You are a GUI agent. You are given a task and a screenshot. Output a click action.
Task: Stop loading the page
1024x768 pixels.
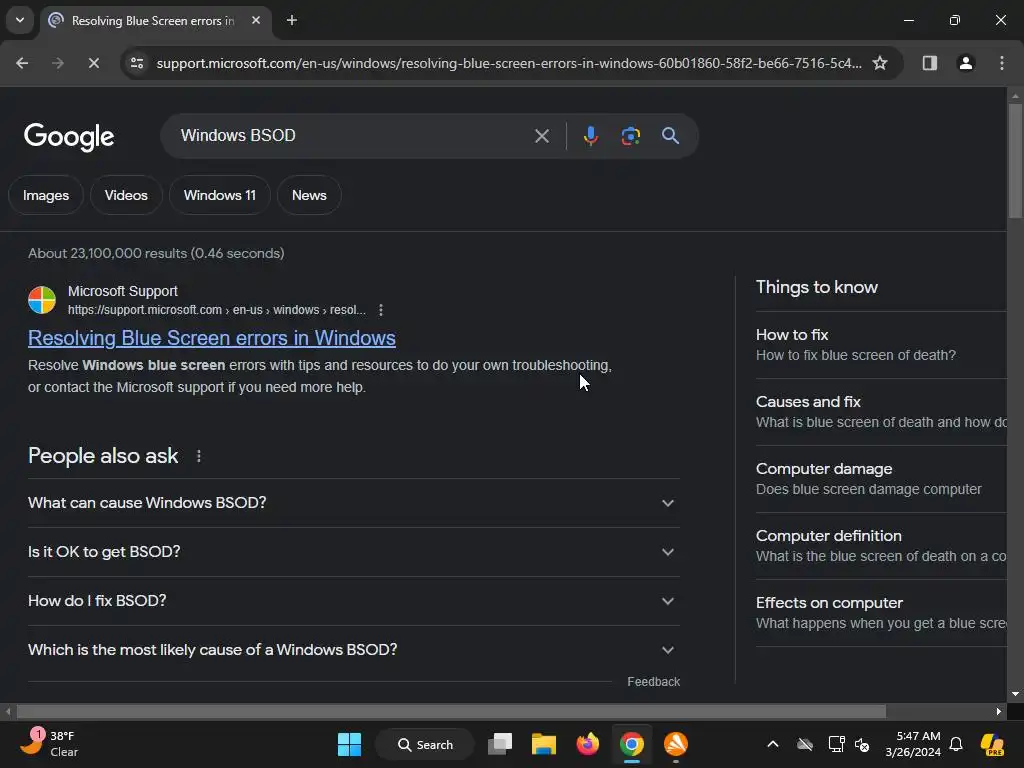[x=94, y=63]
